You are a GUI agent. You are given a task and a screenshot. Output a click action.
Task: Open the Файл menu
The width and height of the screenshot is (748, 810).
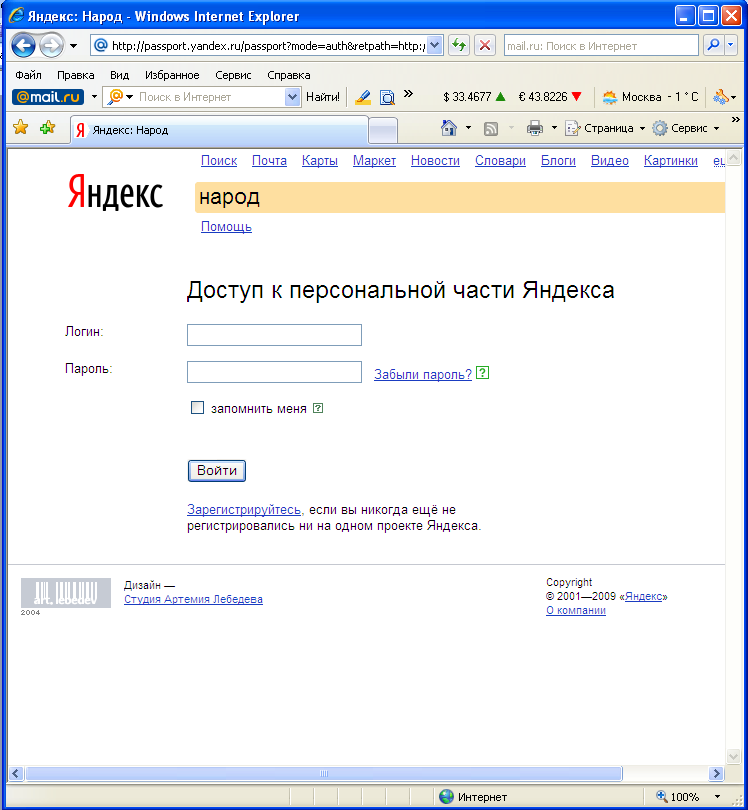tap(28, 75)
